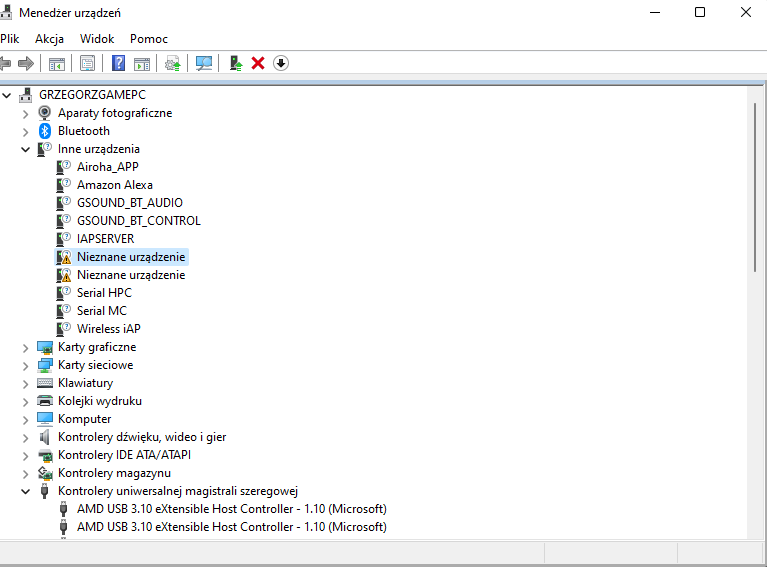
Task: Click the keyboard icon beside Klawiatury
Action: pyautogui.click(x=45, y=383)
